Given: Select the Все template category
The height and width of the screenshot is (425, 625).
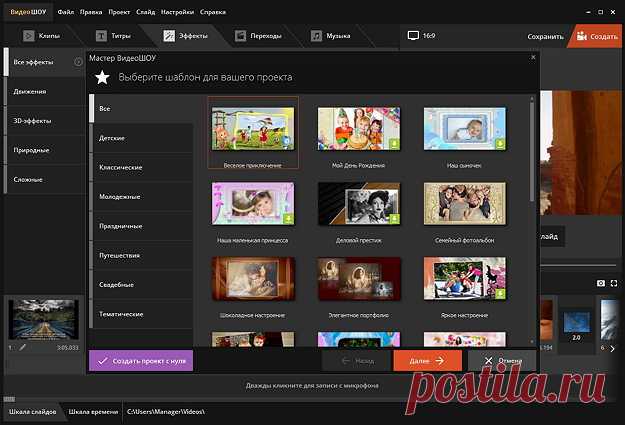Looking at the screenshot, I should click(x=142, y=108).
